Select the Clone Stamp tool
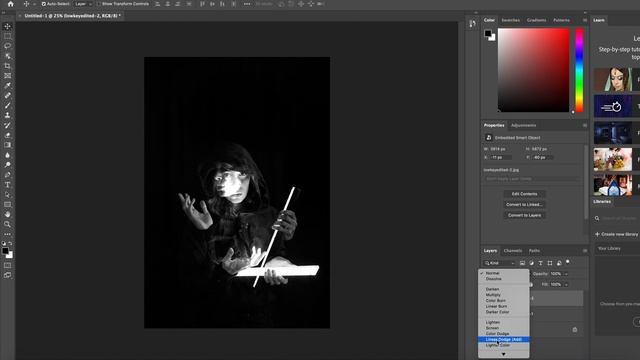 pyautogui.click(x=7, y=115)
